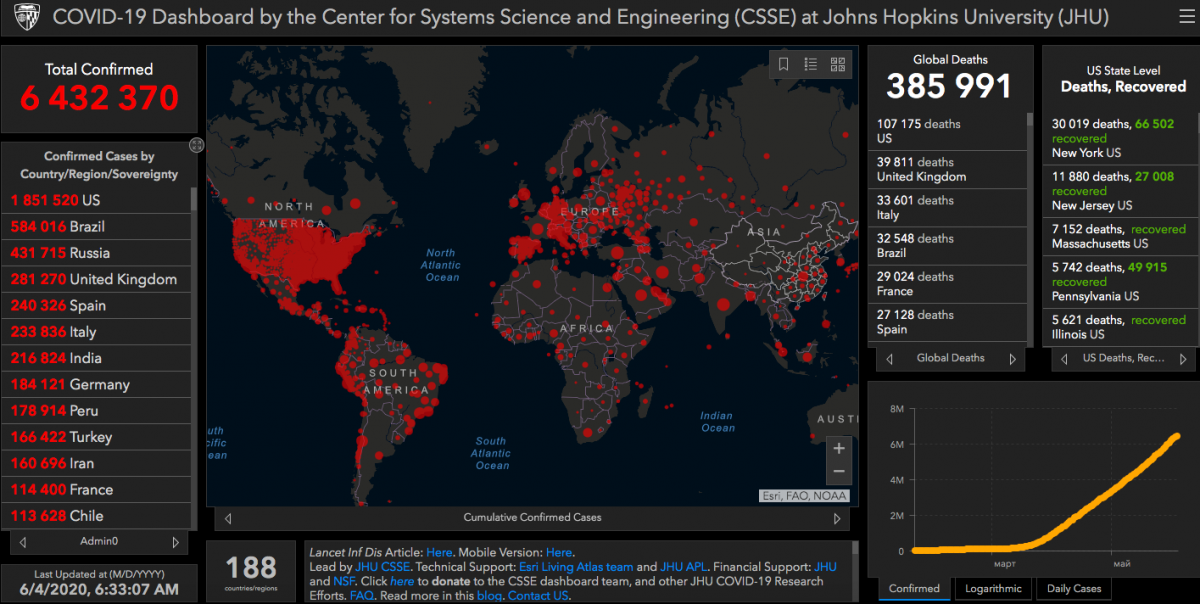Zoom out on the map with minus
The image size is (1200, 604).
point(839,472)
